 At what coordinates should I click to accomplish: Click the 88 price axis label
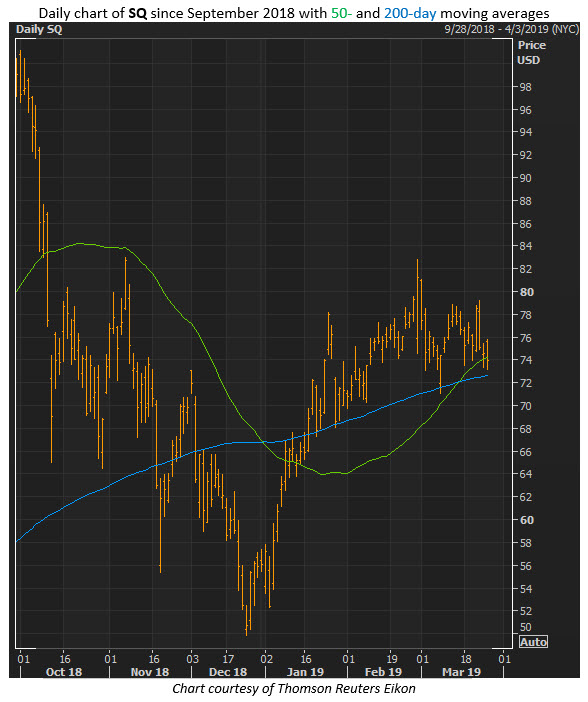click(525, 201)
